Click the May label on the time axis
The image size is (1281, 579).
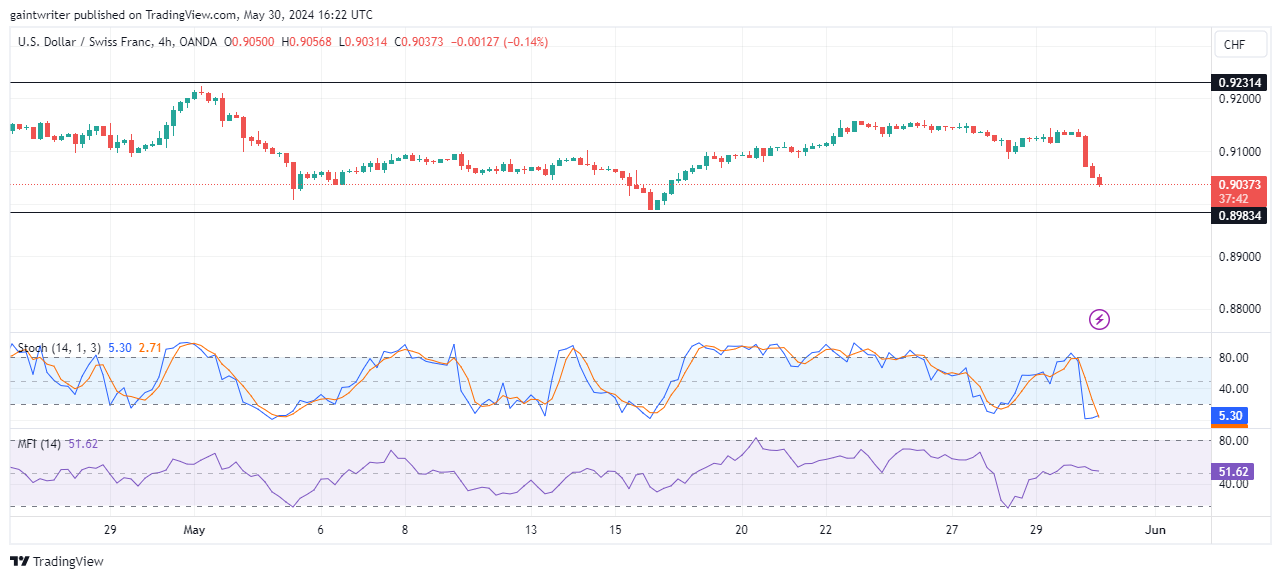[x=195, y=530]
